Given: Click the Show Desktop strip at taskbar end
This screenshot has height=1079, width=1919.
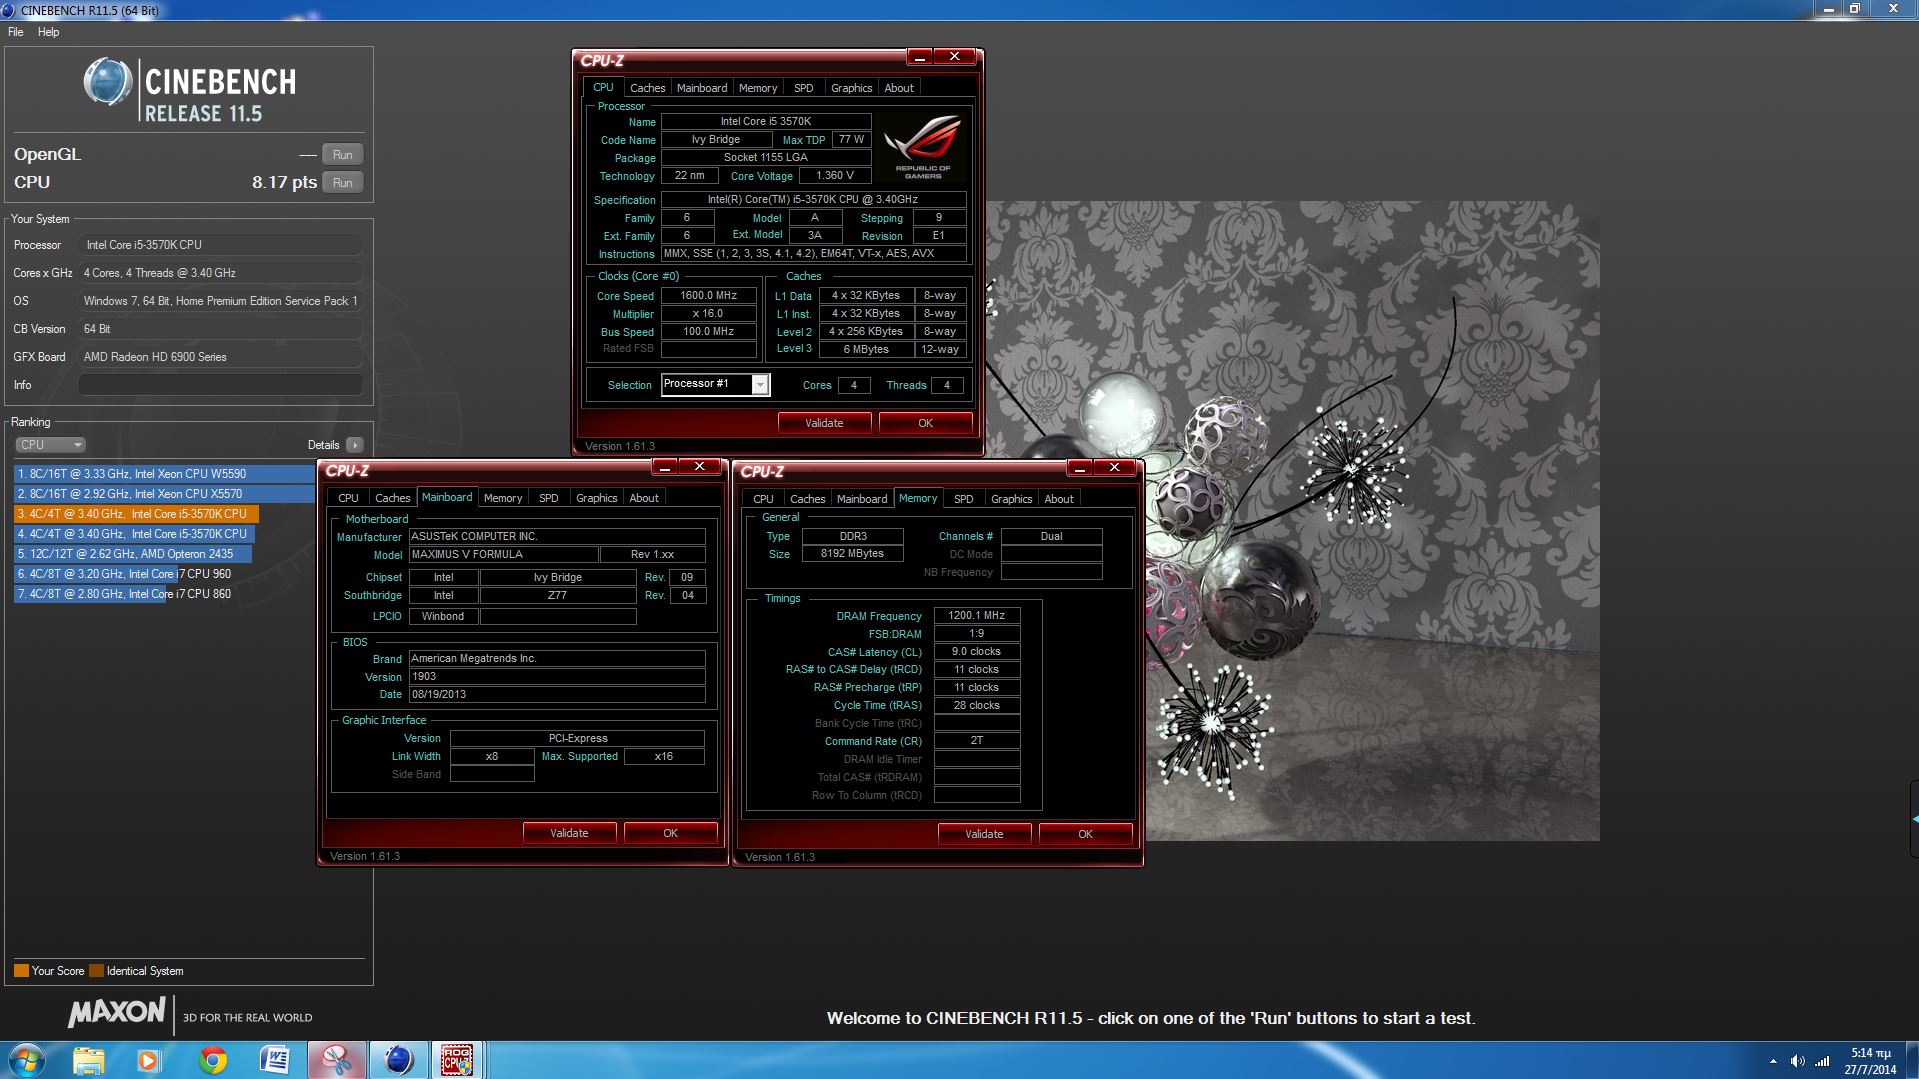Looking at the screenshot, I should (1912, 1060).
